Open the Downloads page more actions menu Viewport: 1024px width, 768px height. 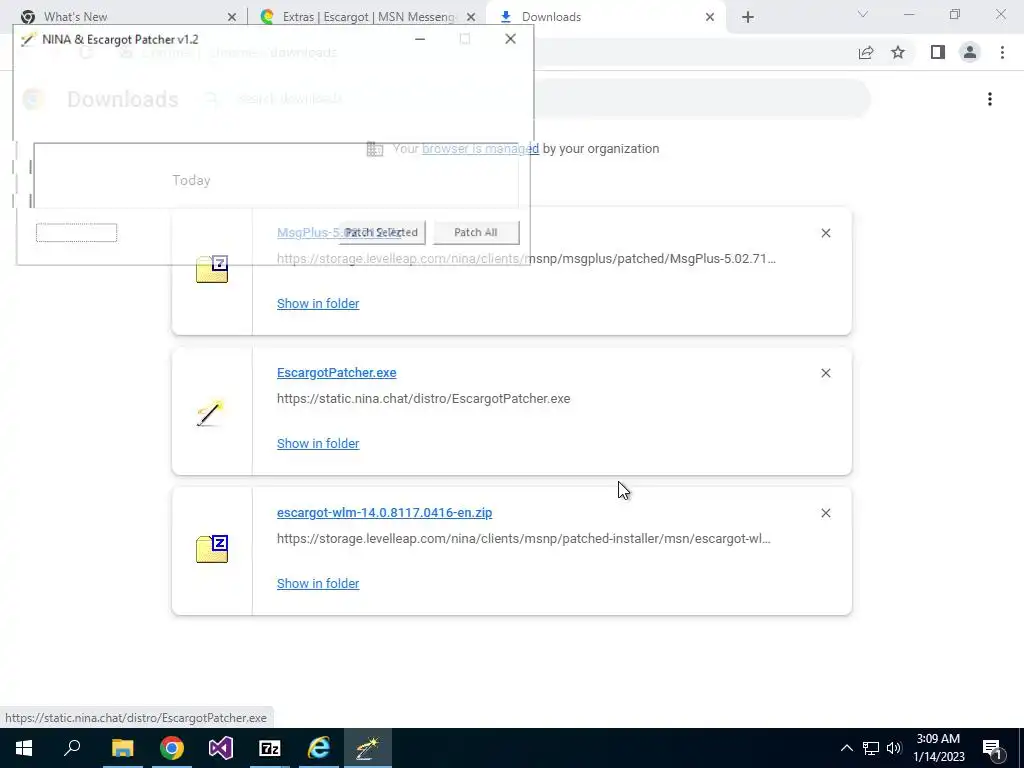pos(990,99)
